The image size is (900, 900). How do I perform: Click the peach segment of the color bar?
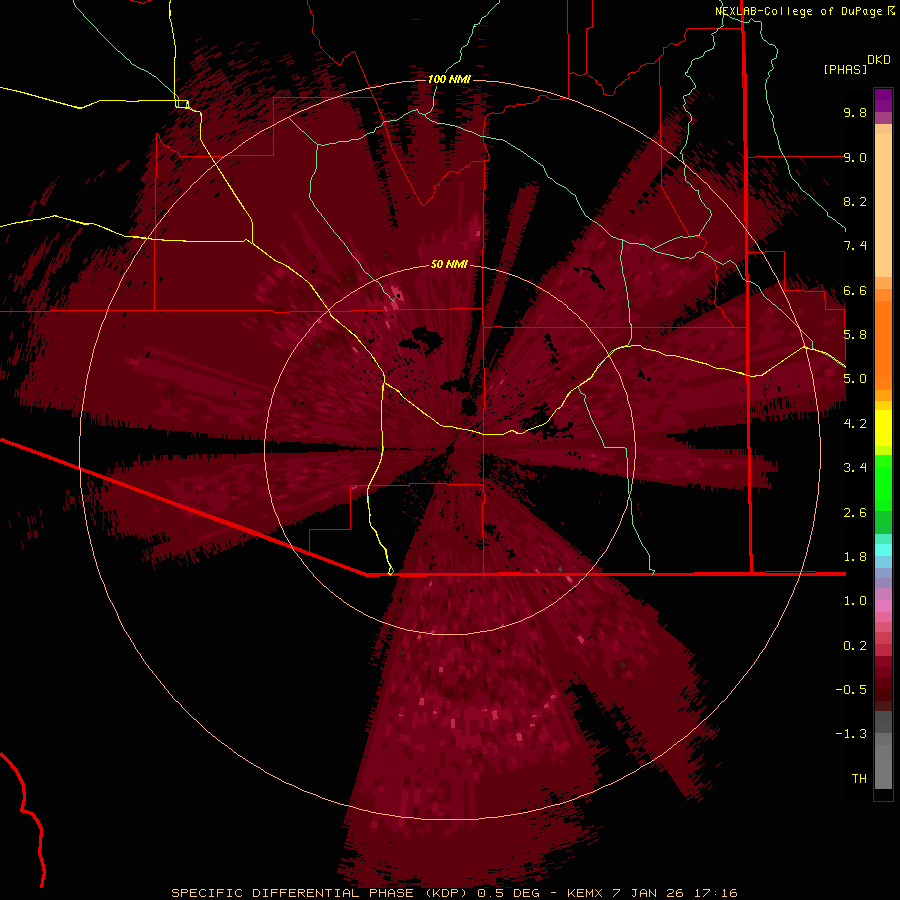click(x=883, y=205)
